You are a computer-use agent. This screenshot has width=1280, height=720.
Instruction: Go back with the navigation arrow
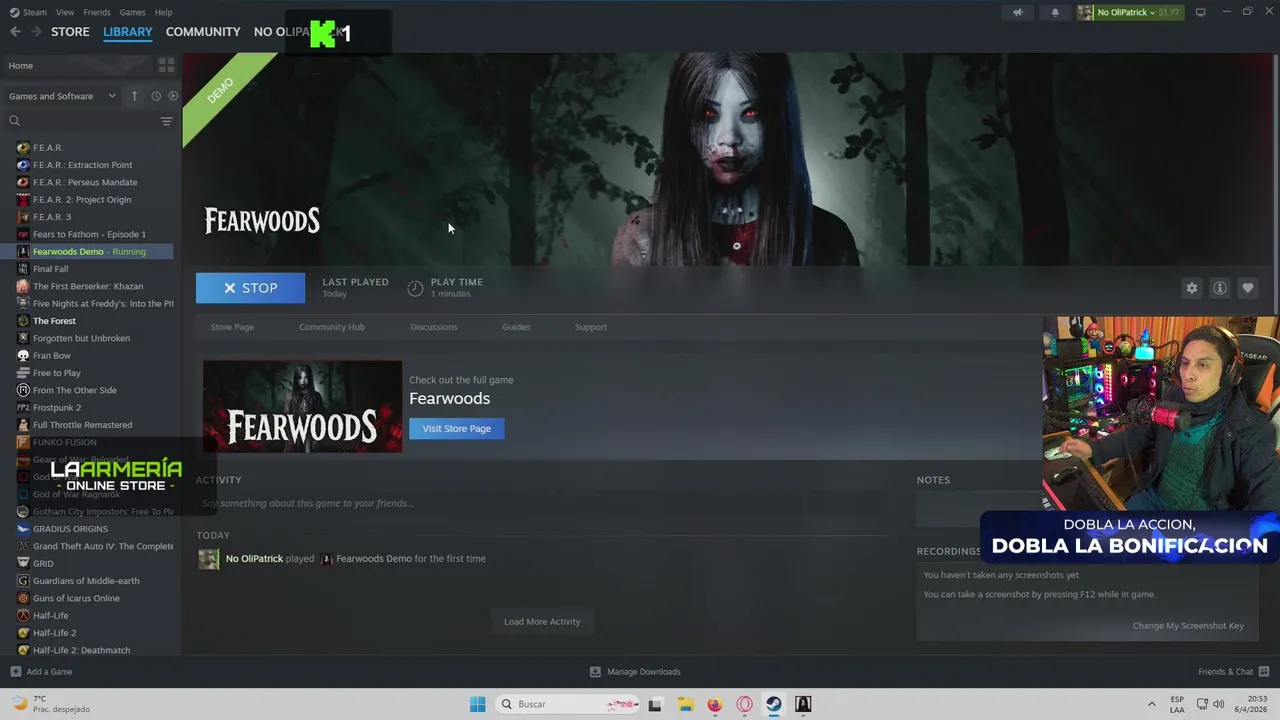[15, 32]
